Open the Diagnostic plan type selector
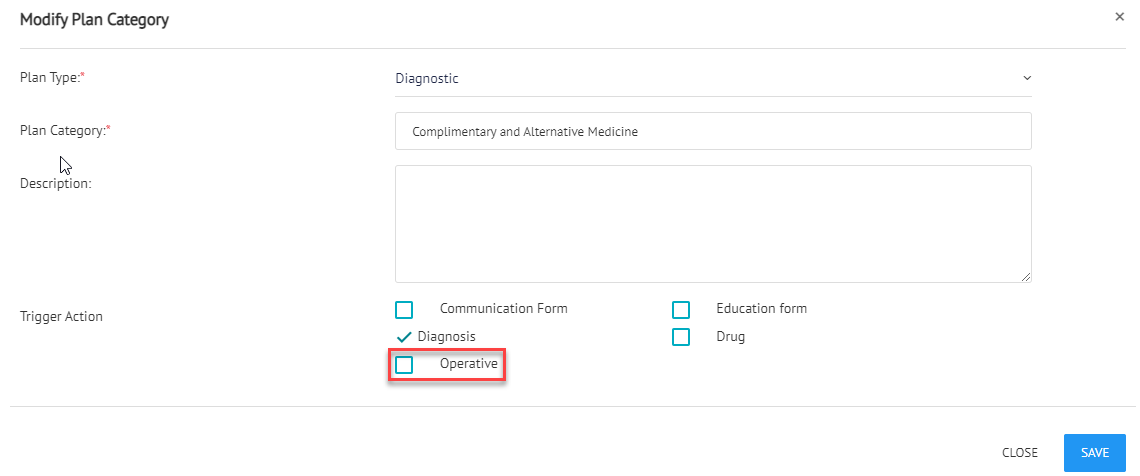This screenshot has height=476, width=1140. [713, 78]
